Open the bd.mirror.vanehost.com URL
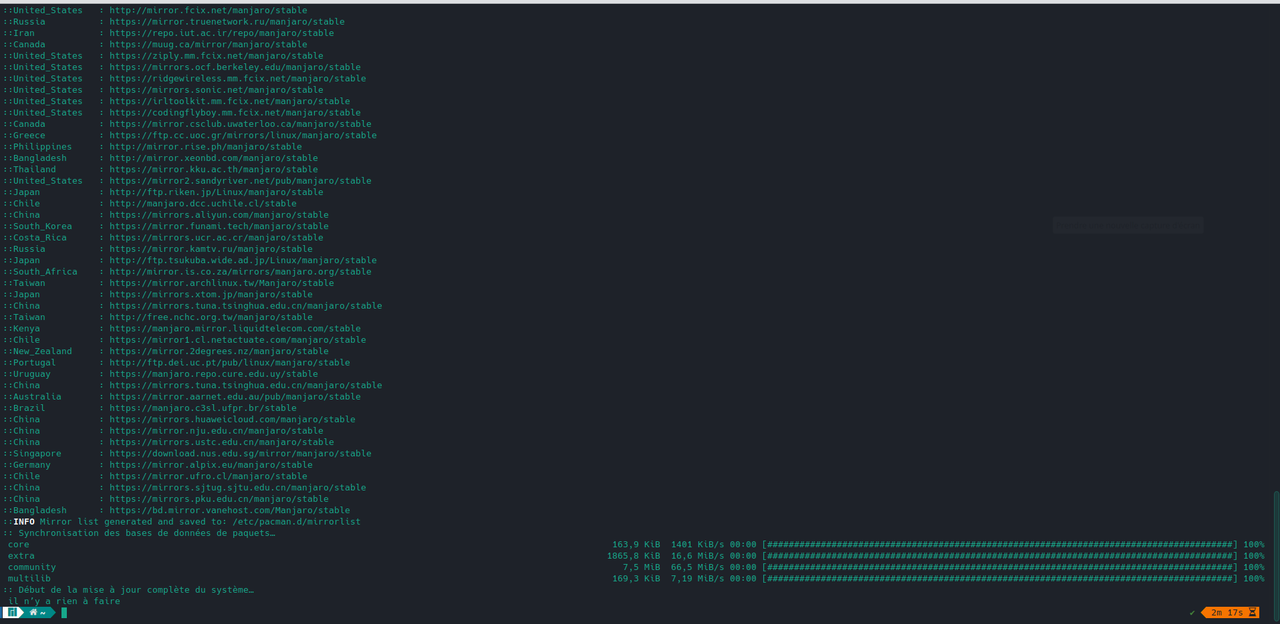Image resolution: width=1280 pixels, height=624 pixels. click(x=230, y=510)
